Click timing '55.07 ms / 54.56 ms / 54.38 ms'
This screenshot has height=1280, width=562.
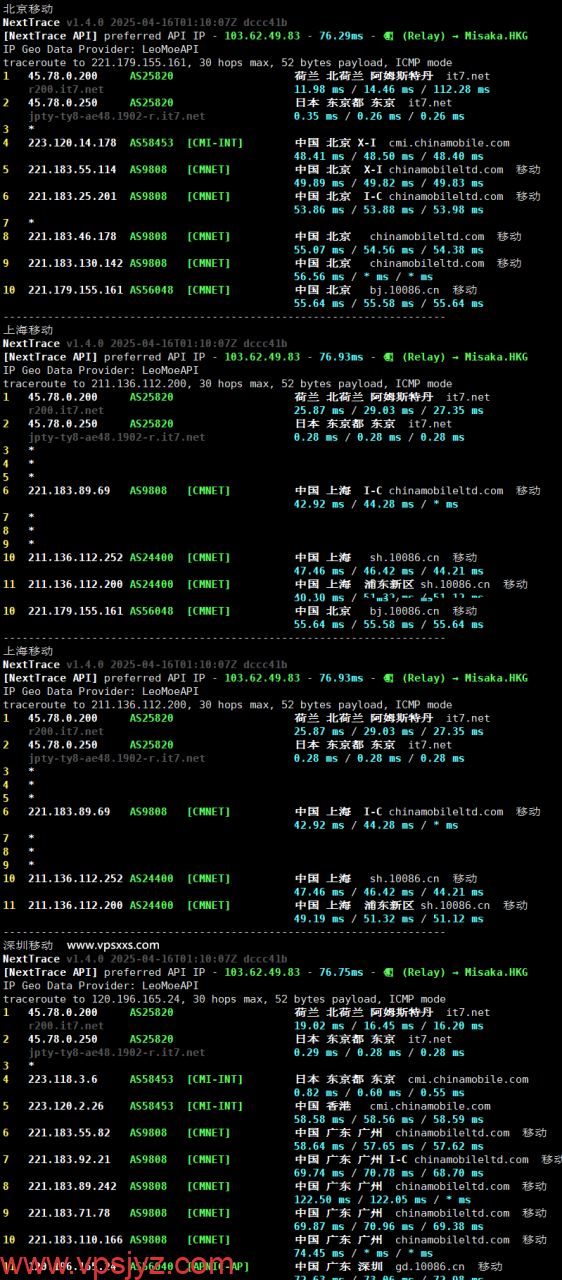point(388,250)
